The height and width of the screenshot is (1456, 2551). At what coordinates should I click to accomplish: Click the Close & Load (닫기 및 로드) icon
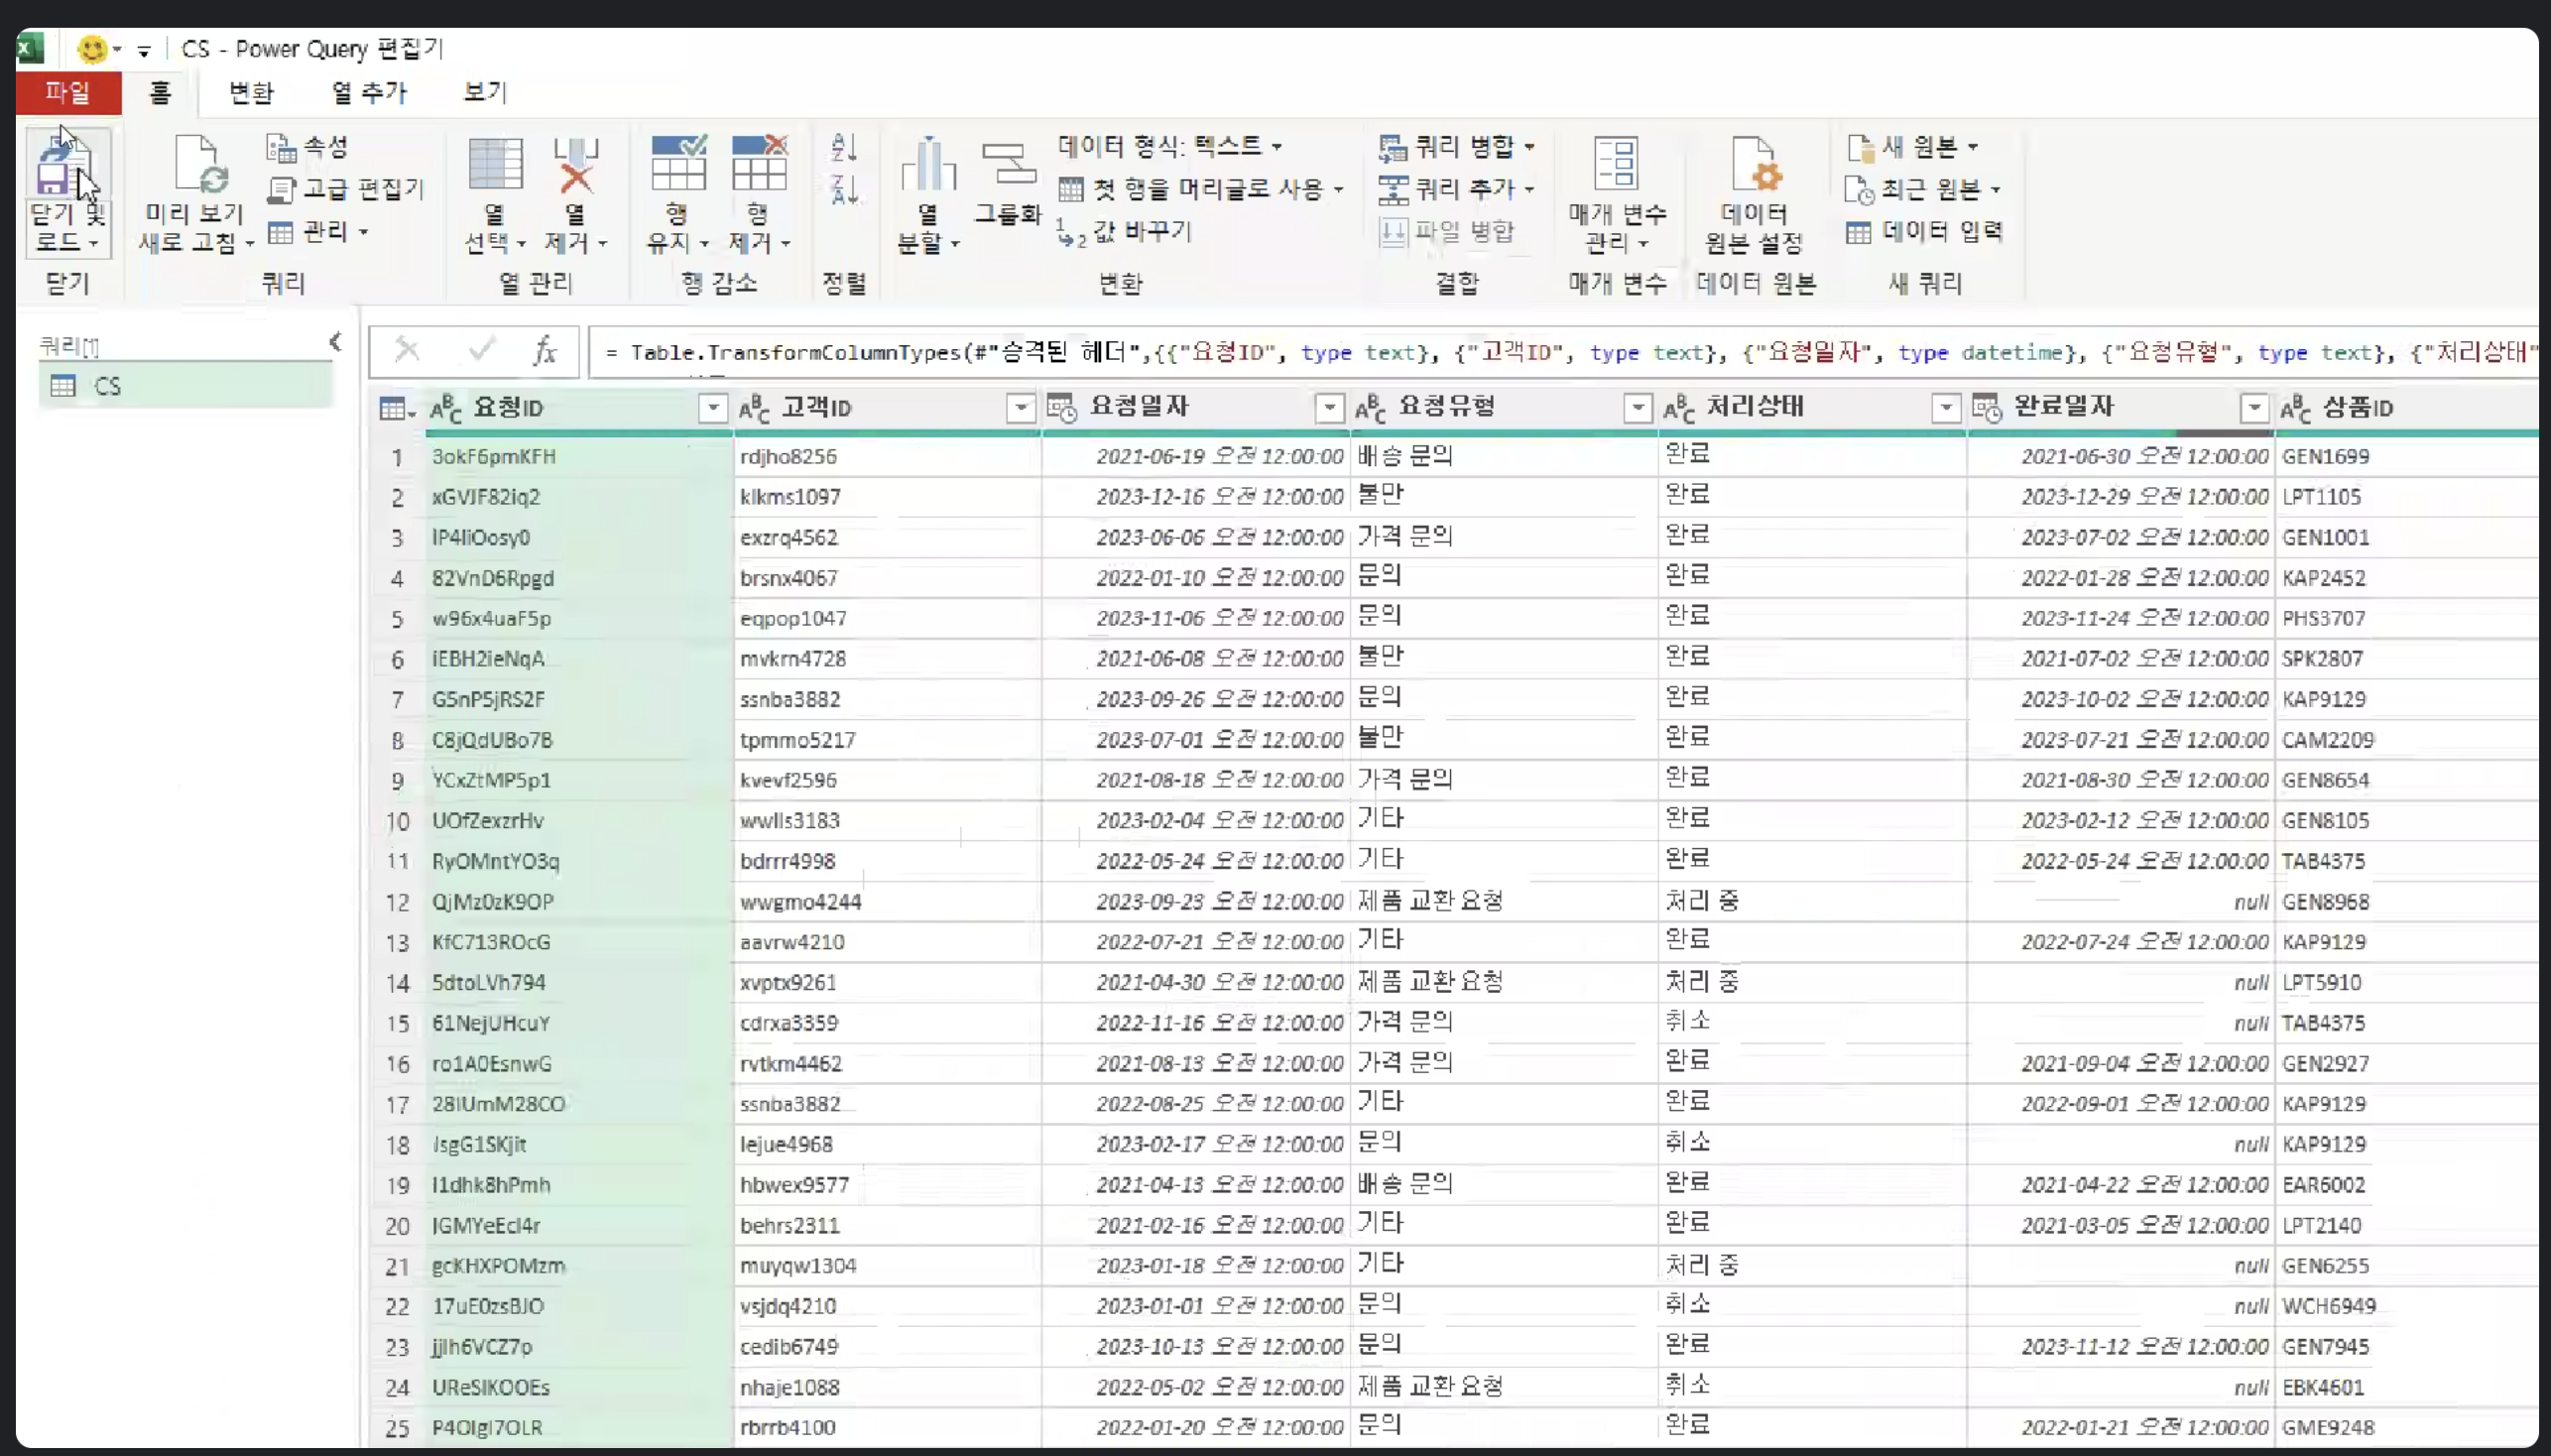(x=64, y=166)
